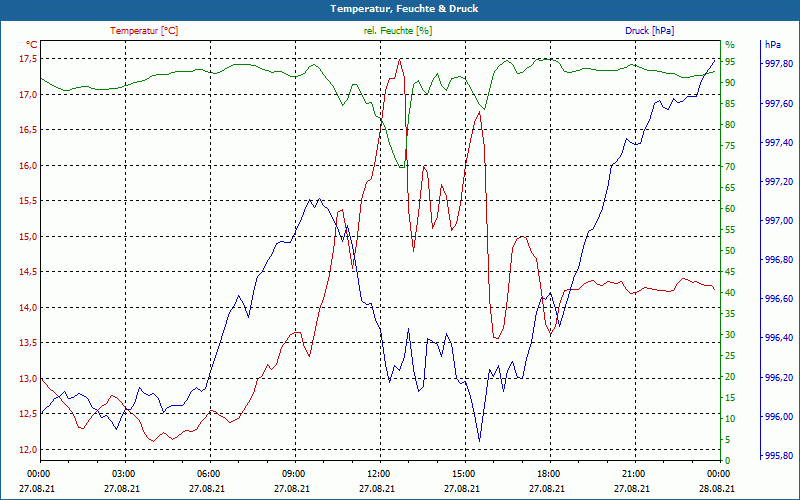Select the red "Temperatur [°C]" legend label
The image size is (800, 500).
click(x=144, y=31)
